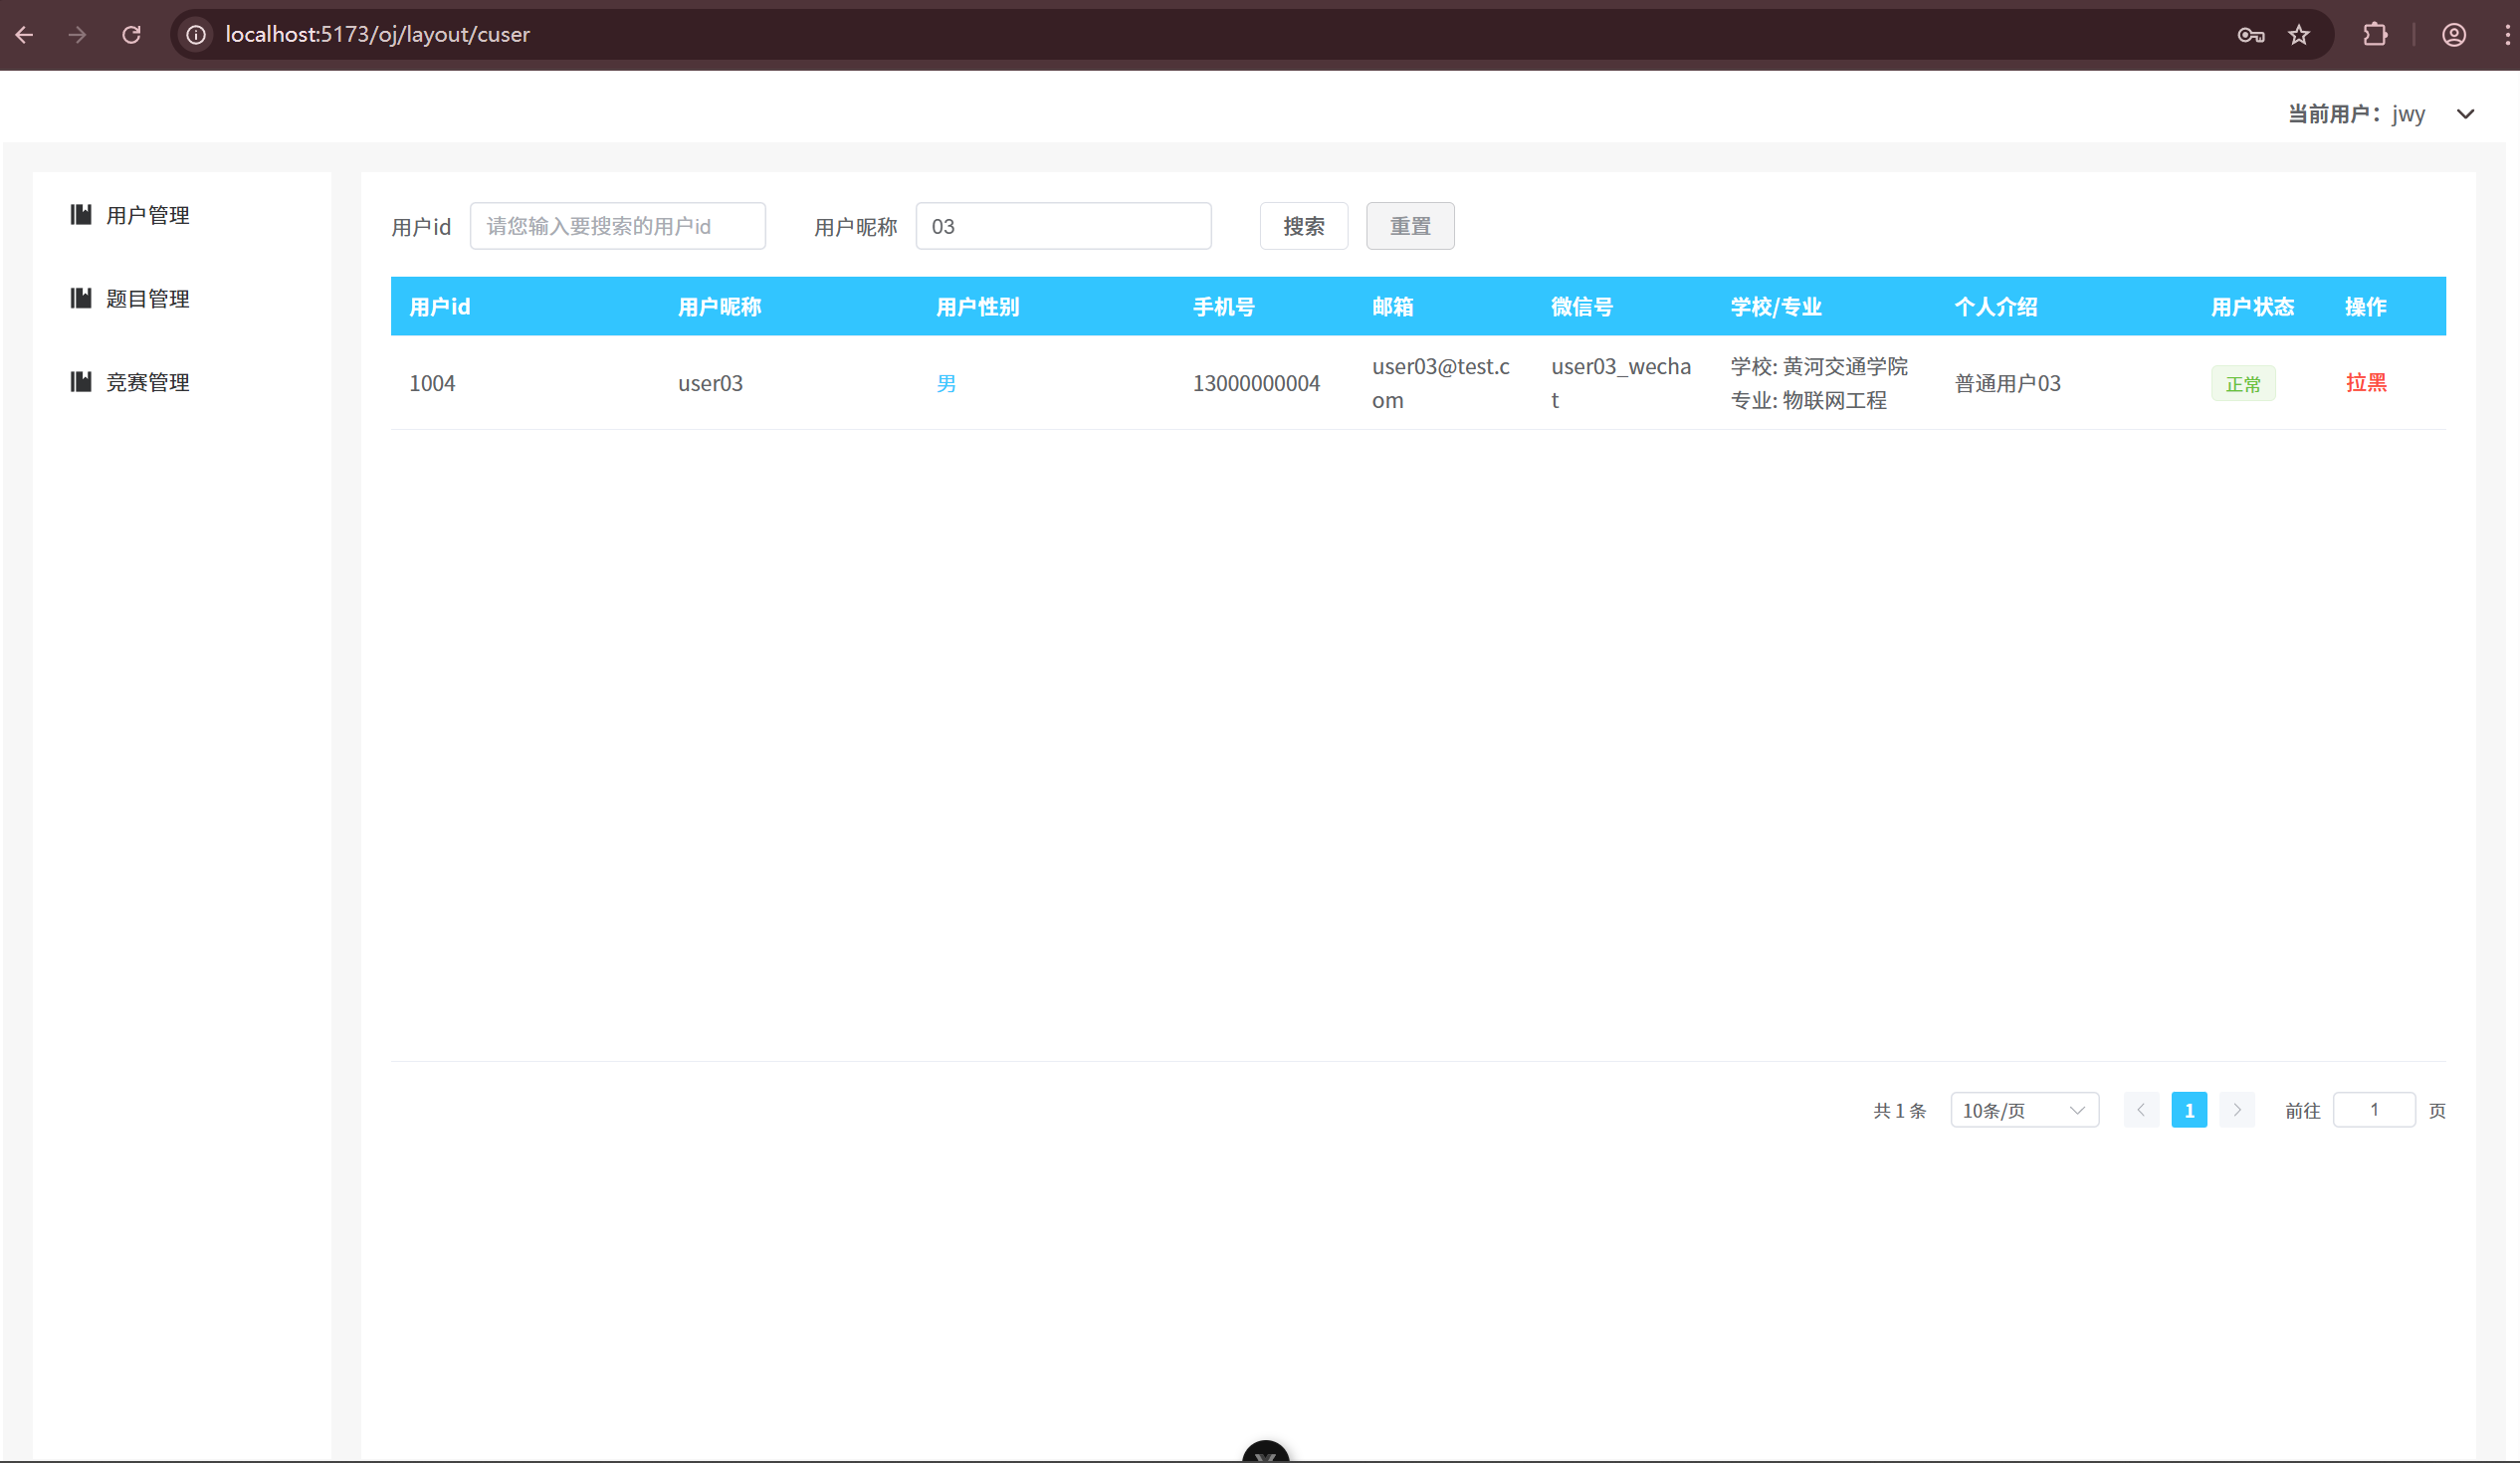
Task: Bookmark this page with the star icon
Action: [x=2299, y=35]
